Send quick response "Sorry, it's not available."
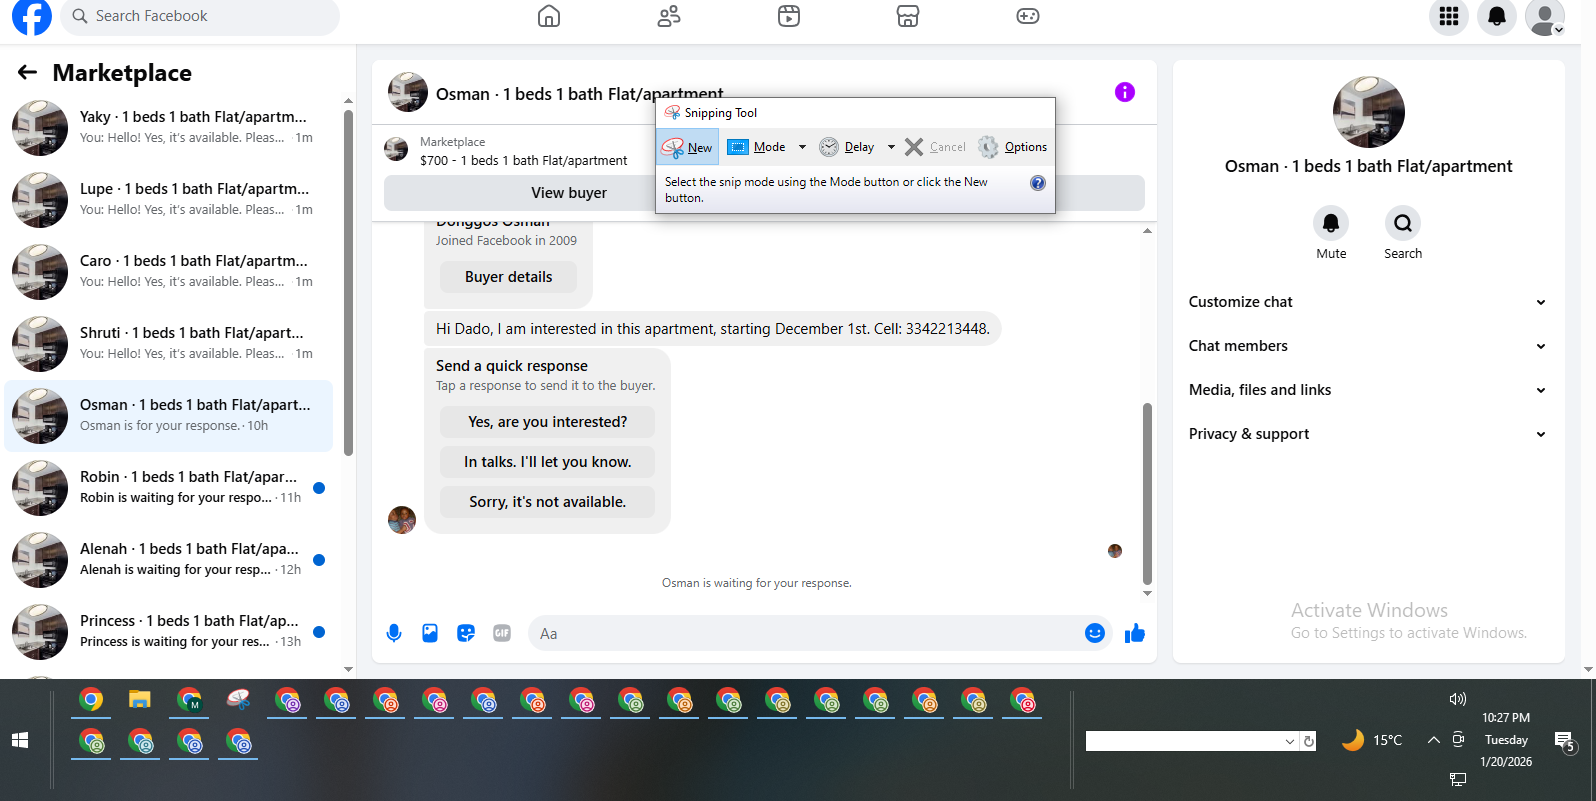1596x801 pixels. click(547, 502)
